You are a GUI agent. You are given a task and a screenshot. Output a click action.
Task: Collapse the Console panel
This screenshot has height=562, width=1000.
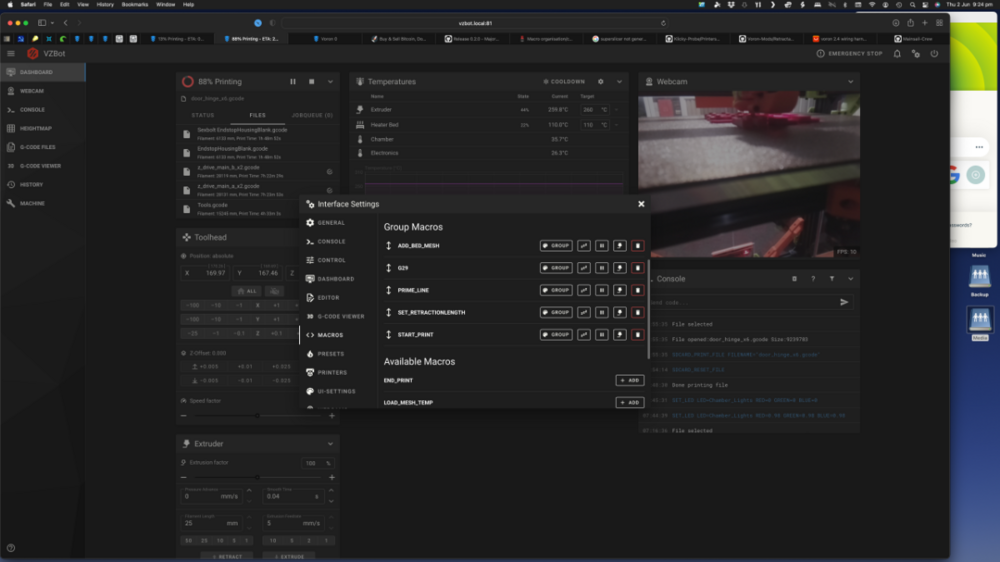pos(851,279)
